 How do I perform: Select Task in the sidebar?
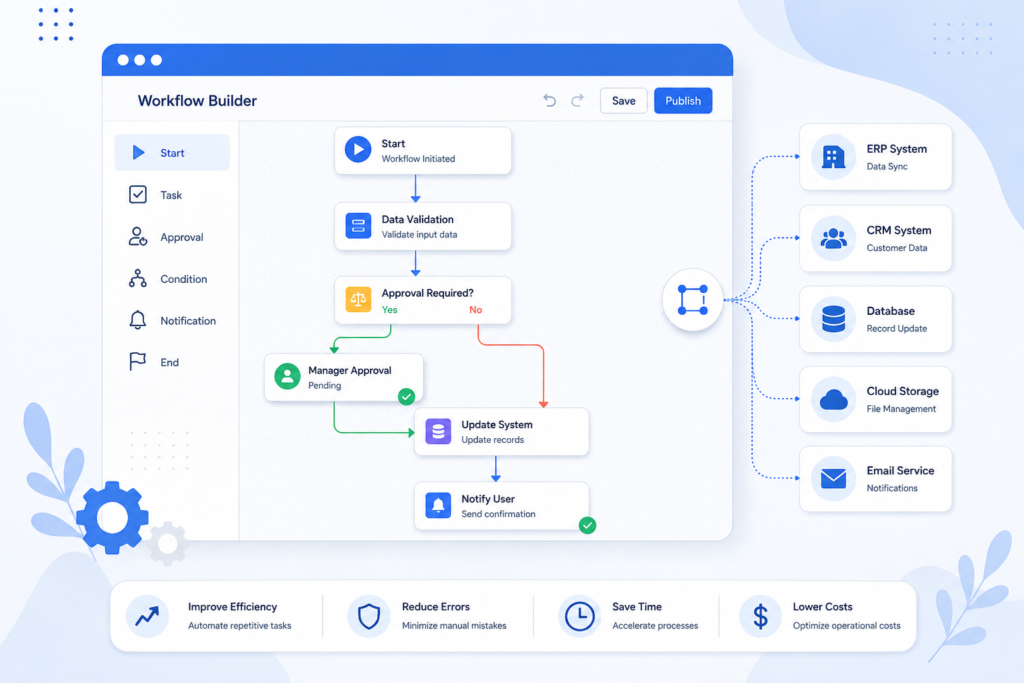172,195
